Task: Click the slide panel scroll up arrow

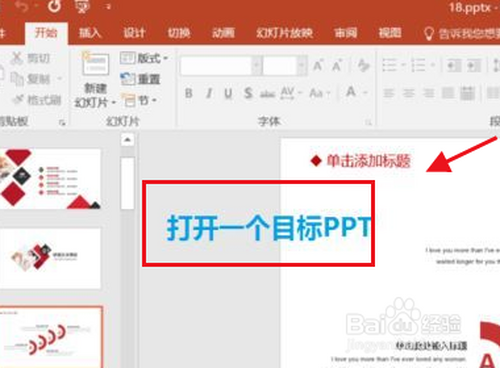Action: (x=127, y=140)
